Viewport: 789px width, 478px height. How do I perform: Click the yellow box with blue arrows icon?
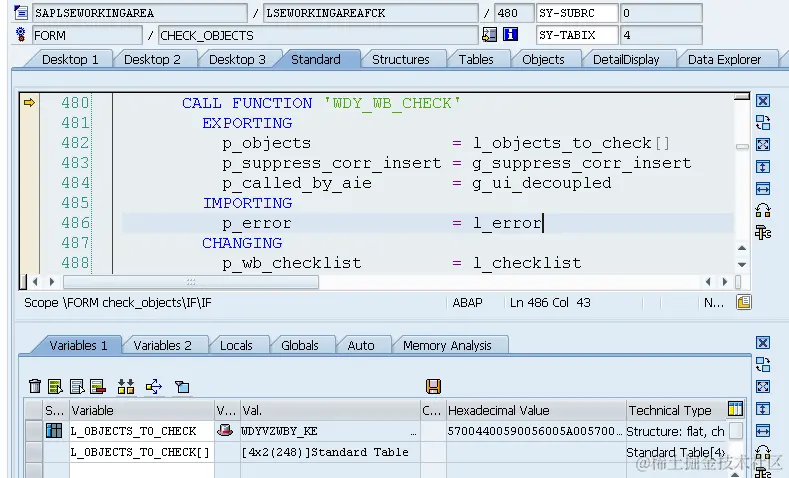click(153, 386)
